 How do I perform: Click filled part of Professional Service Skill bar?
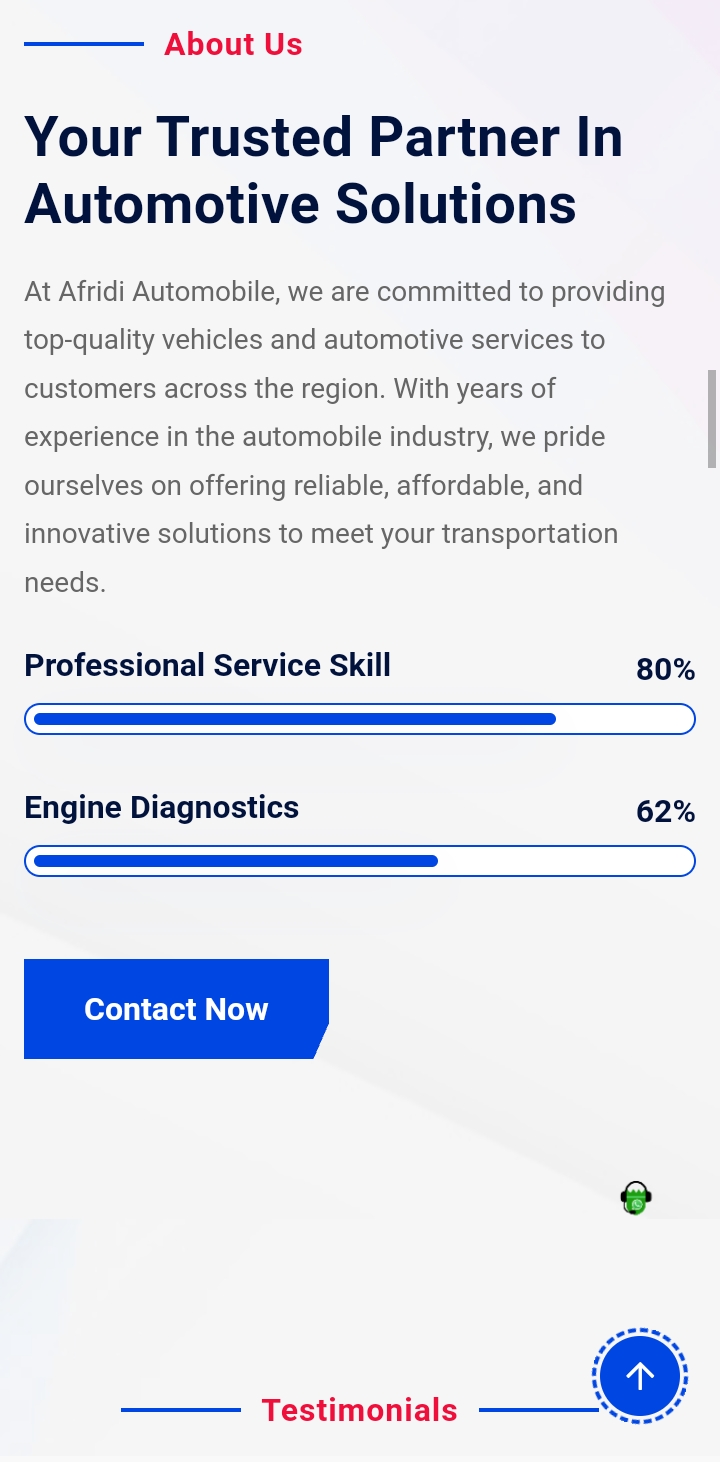point(294,719)
